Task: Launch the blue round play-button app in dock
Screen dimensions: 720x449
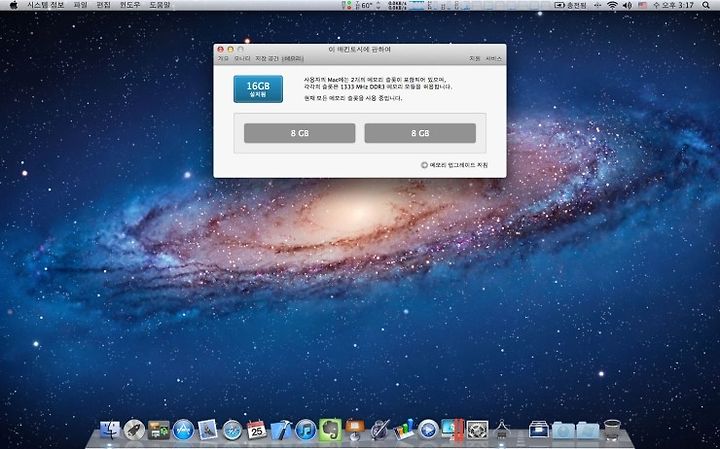Action: click(428, 430)
